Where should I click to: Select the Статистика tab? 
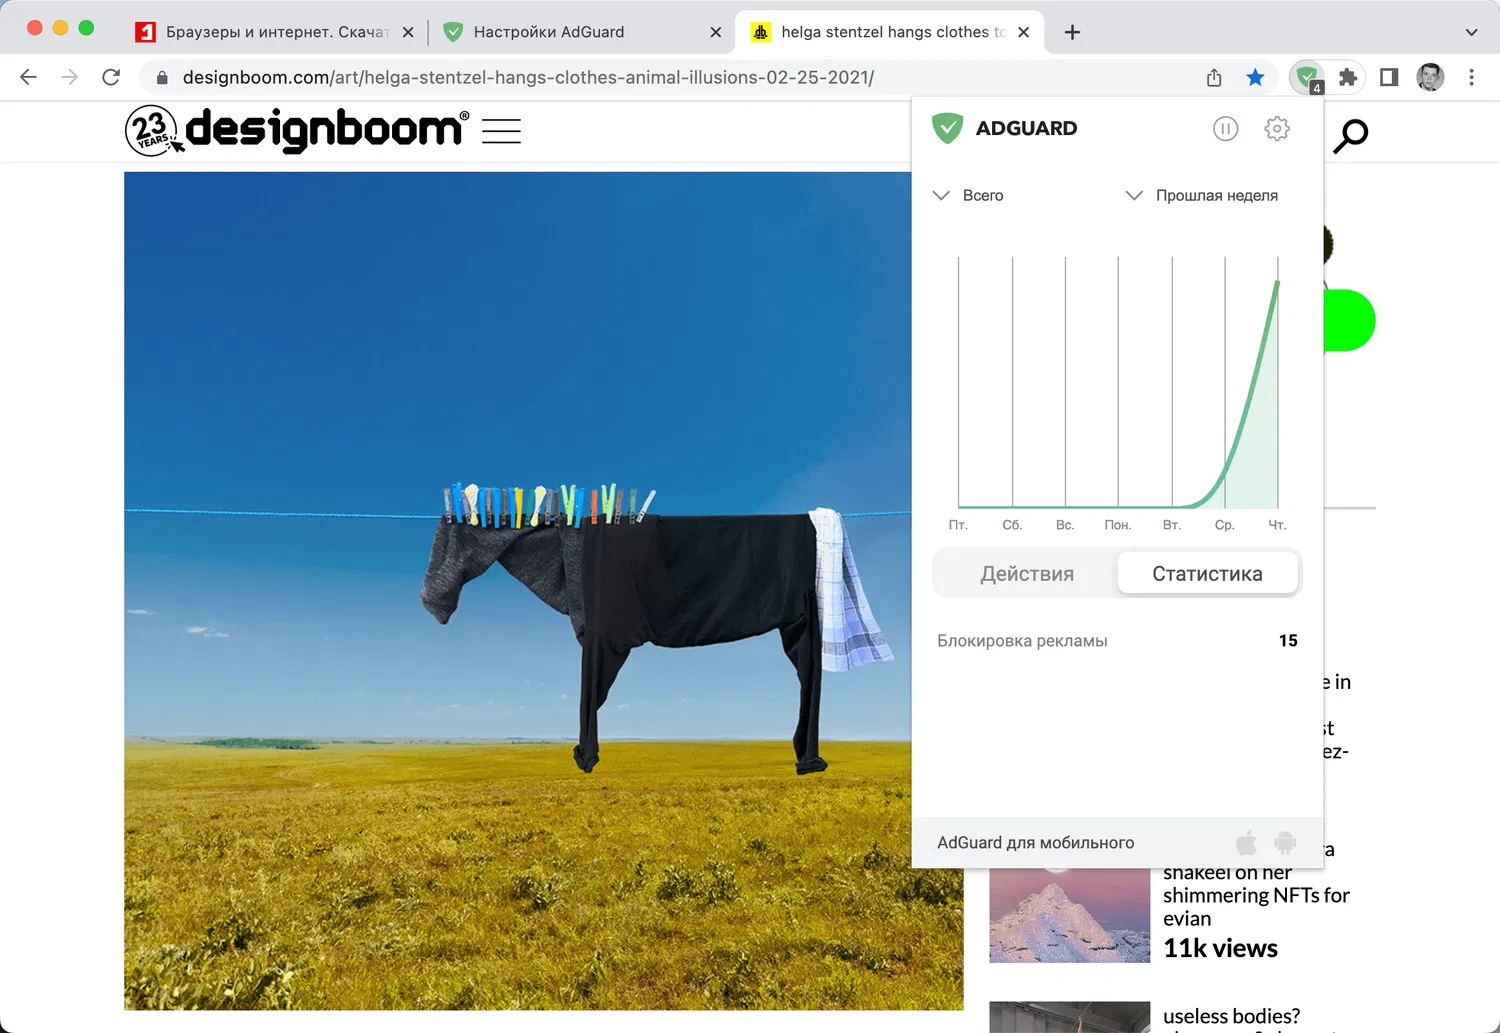1207,574
